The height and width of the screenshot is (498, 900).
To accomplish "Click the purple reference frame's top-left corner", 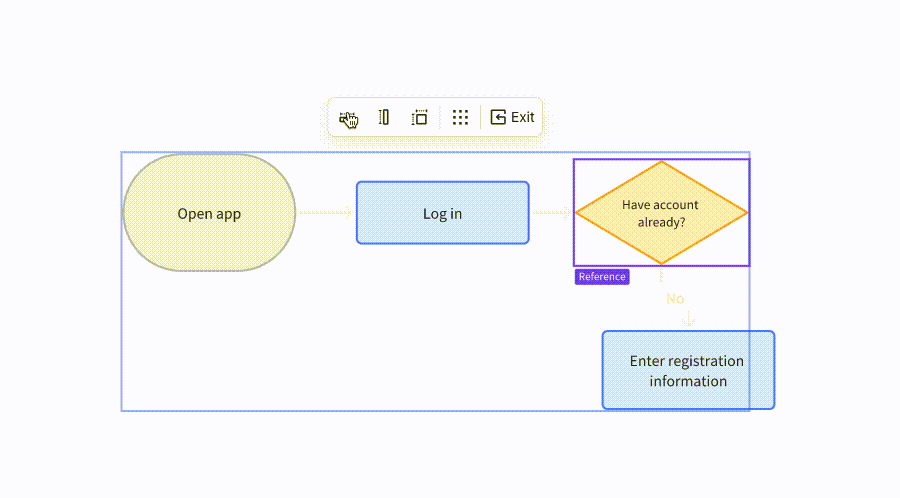I will coord(574,159).
